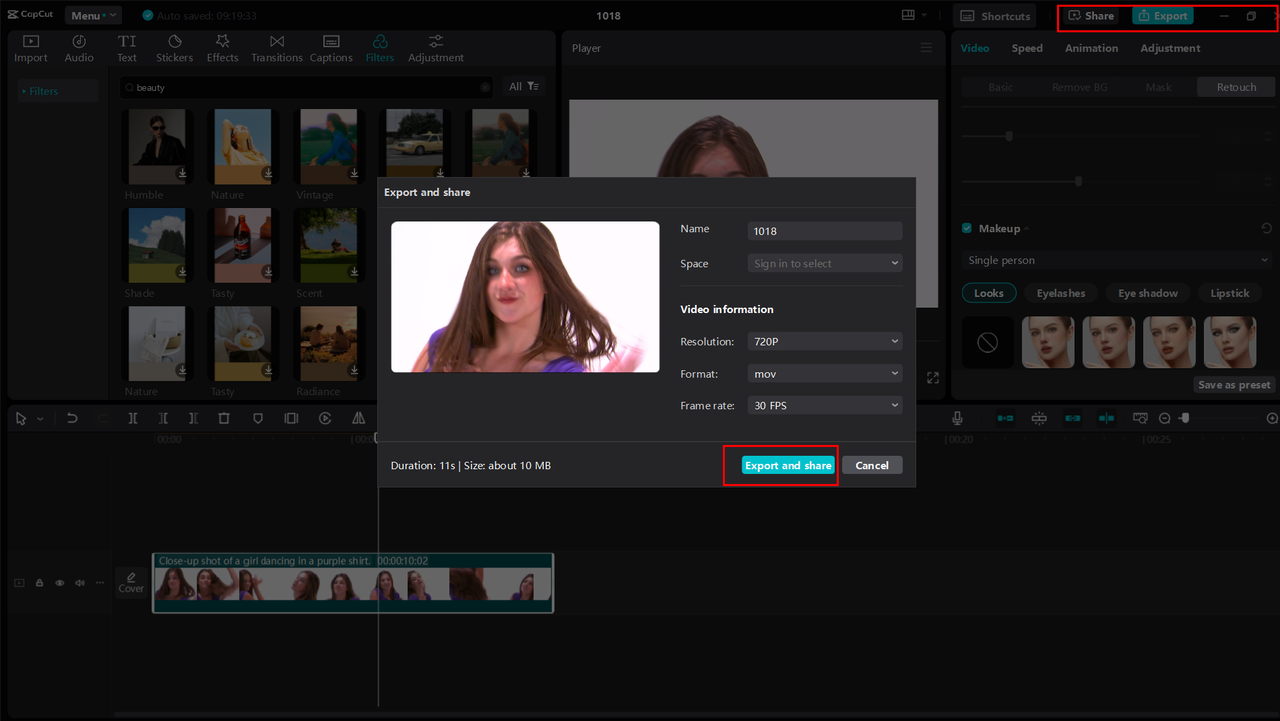
Task: Open the voiceover Record microphone icon
Action: (x=957, y=418)
